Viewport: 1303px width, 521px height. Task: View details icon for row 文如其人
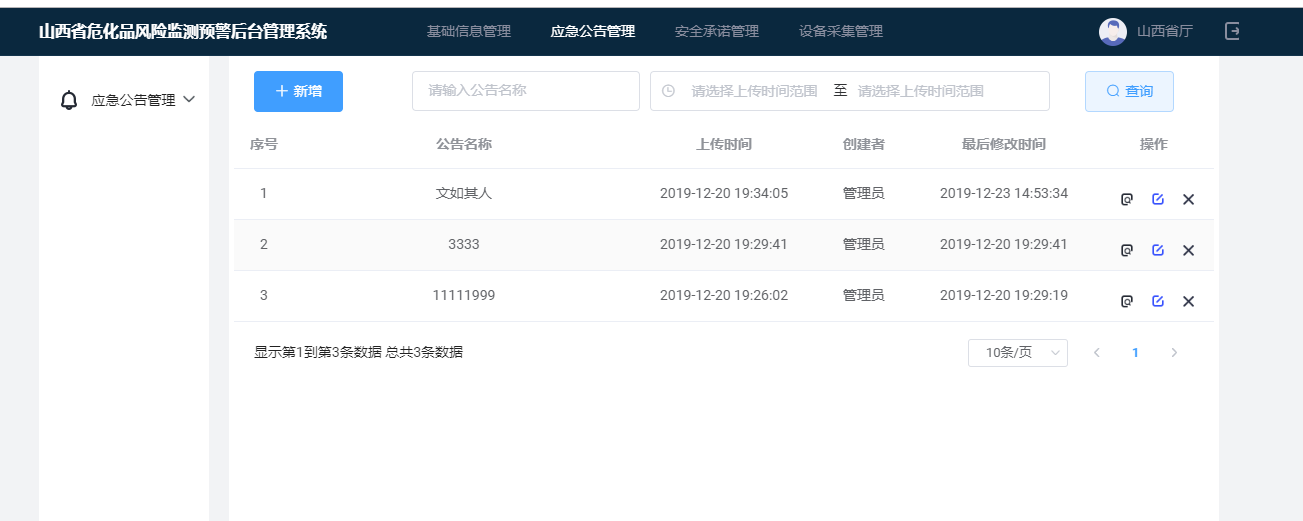click(1126, 199)
